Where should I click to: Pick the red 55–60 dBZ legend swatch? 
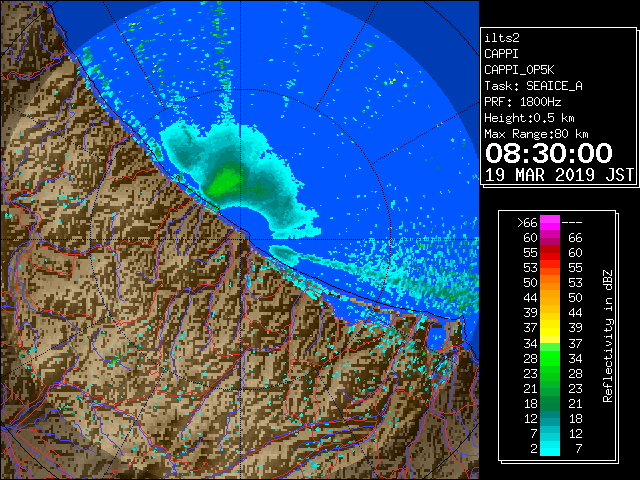pyautogui.click(x=550, y=253)
